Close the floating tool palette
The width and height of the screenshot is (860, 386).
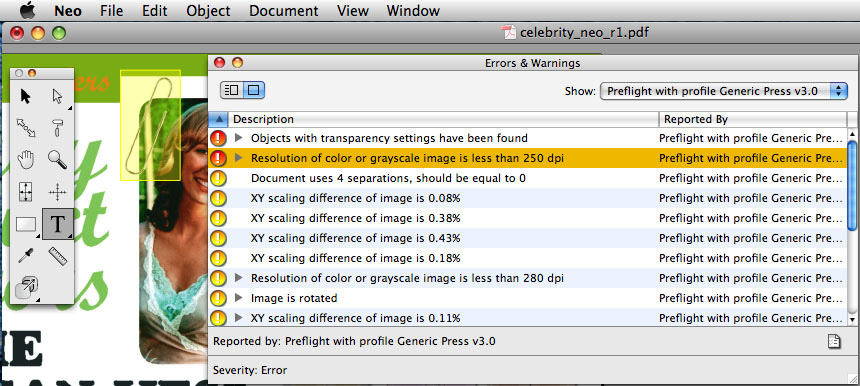pos(19,73)
